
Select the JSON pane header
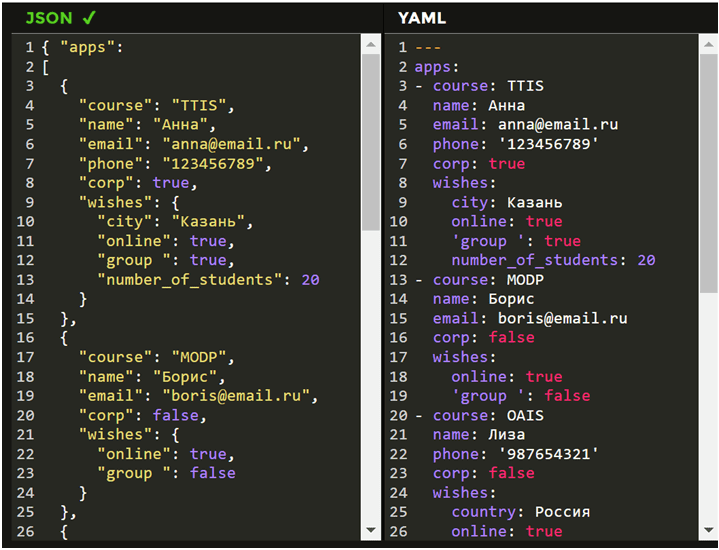(x=49, y=17)
